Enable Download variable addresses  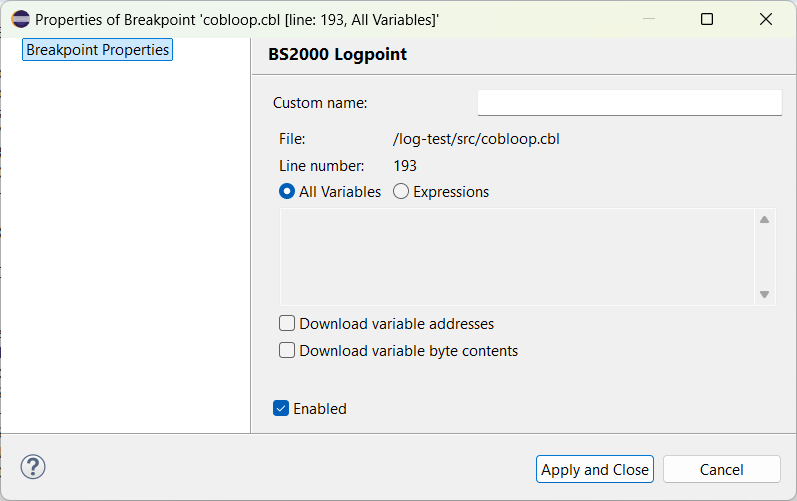coord(288,324)
